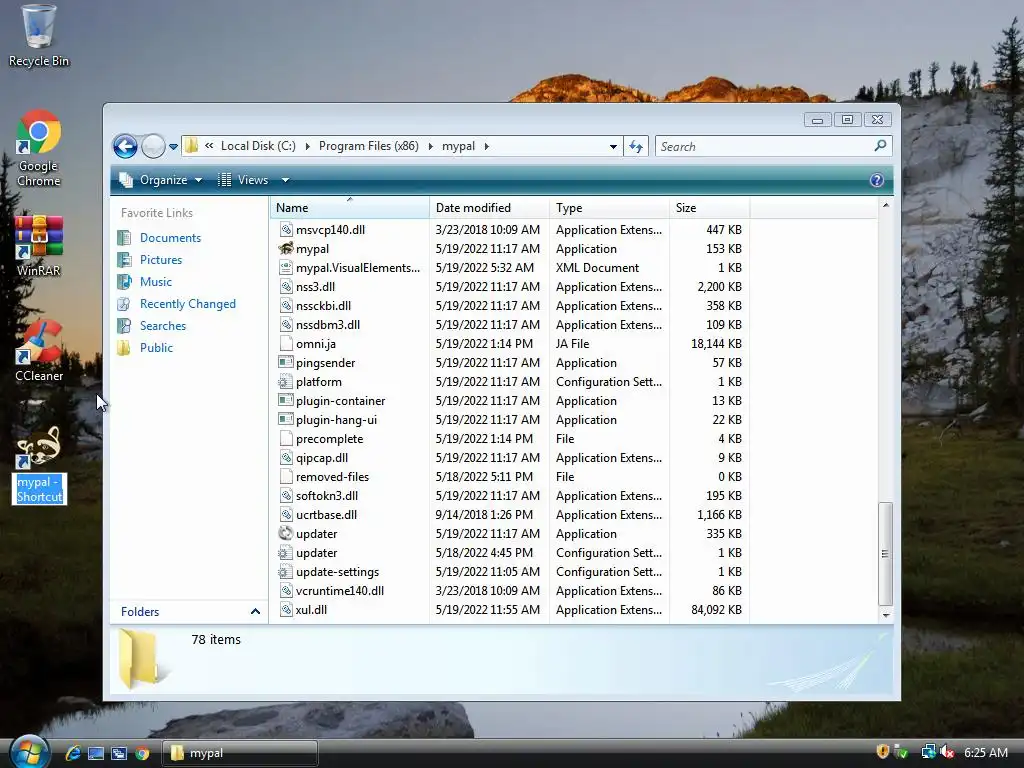
Task: Select the mypal raccoon desktop shortcut icon
Action: [x=39, y=448]
